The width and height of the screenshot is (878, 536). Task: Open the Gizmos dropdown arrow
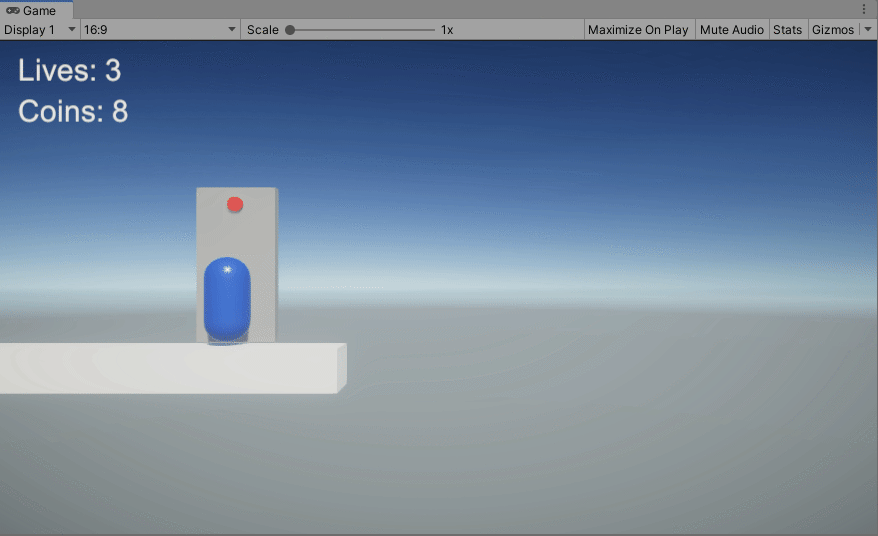point(868,30)
